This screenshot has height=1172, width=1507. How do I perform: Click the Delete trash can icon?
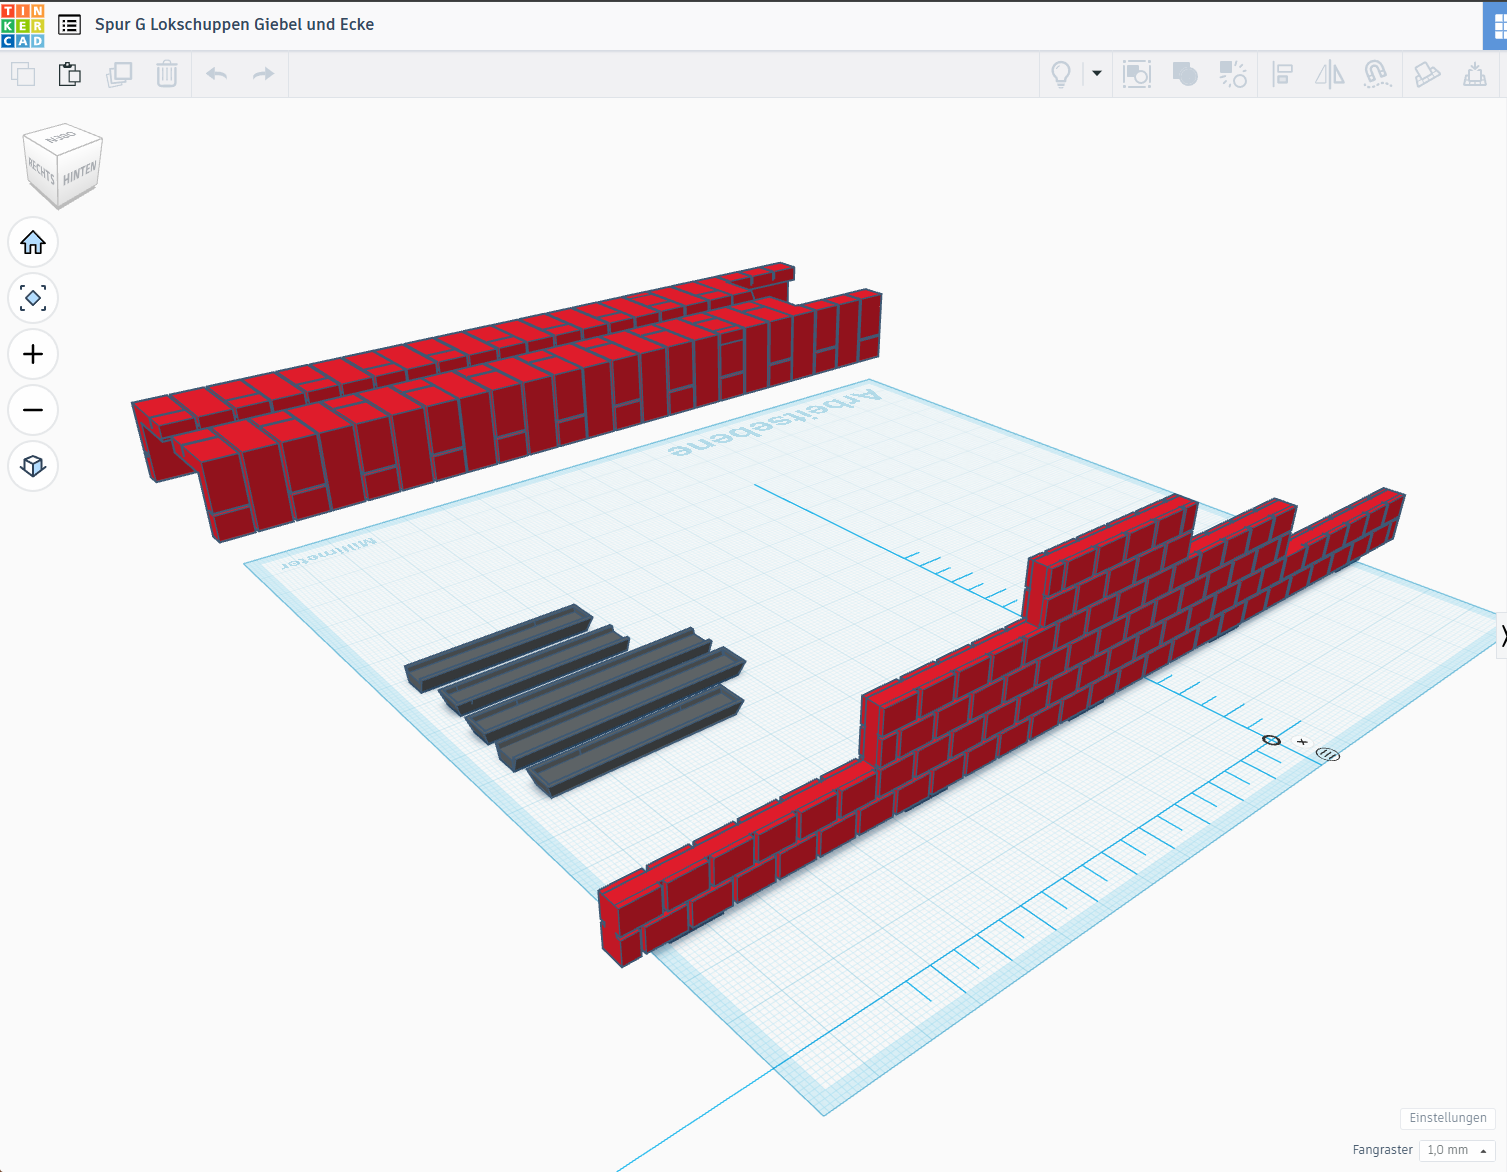(167, 74)
